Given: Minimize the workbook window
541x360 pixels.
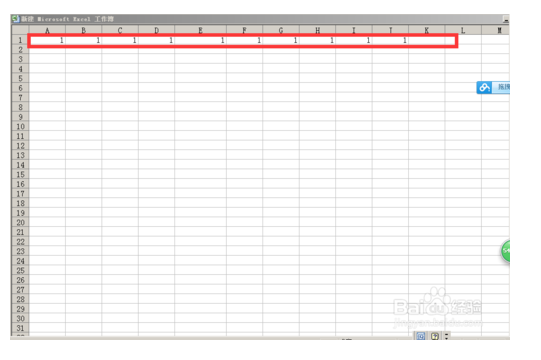Looking at the screenshot, I should tap(506, 19).
